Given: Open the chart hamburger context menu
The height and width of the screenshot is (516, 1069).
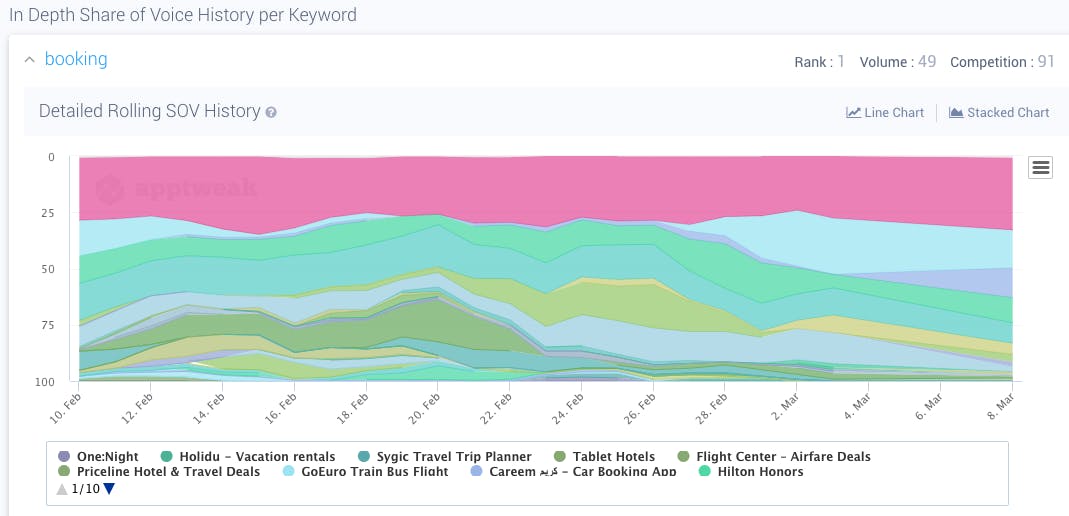Looking at the screenshot, I should [x=1040, y=168].
